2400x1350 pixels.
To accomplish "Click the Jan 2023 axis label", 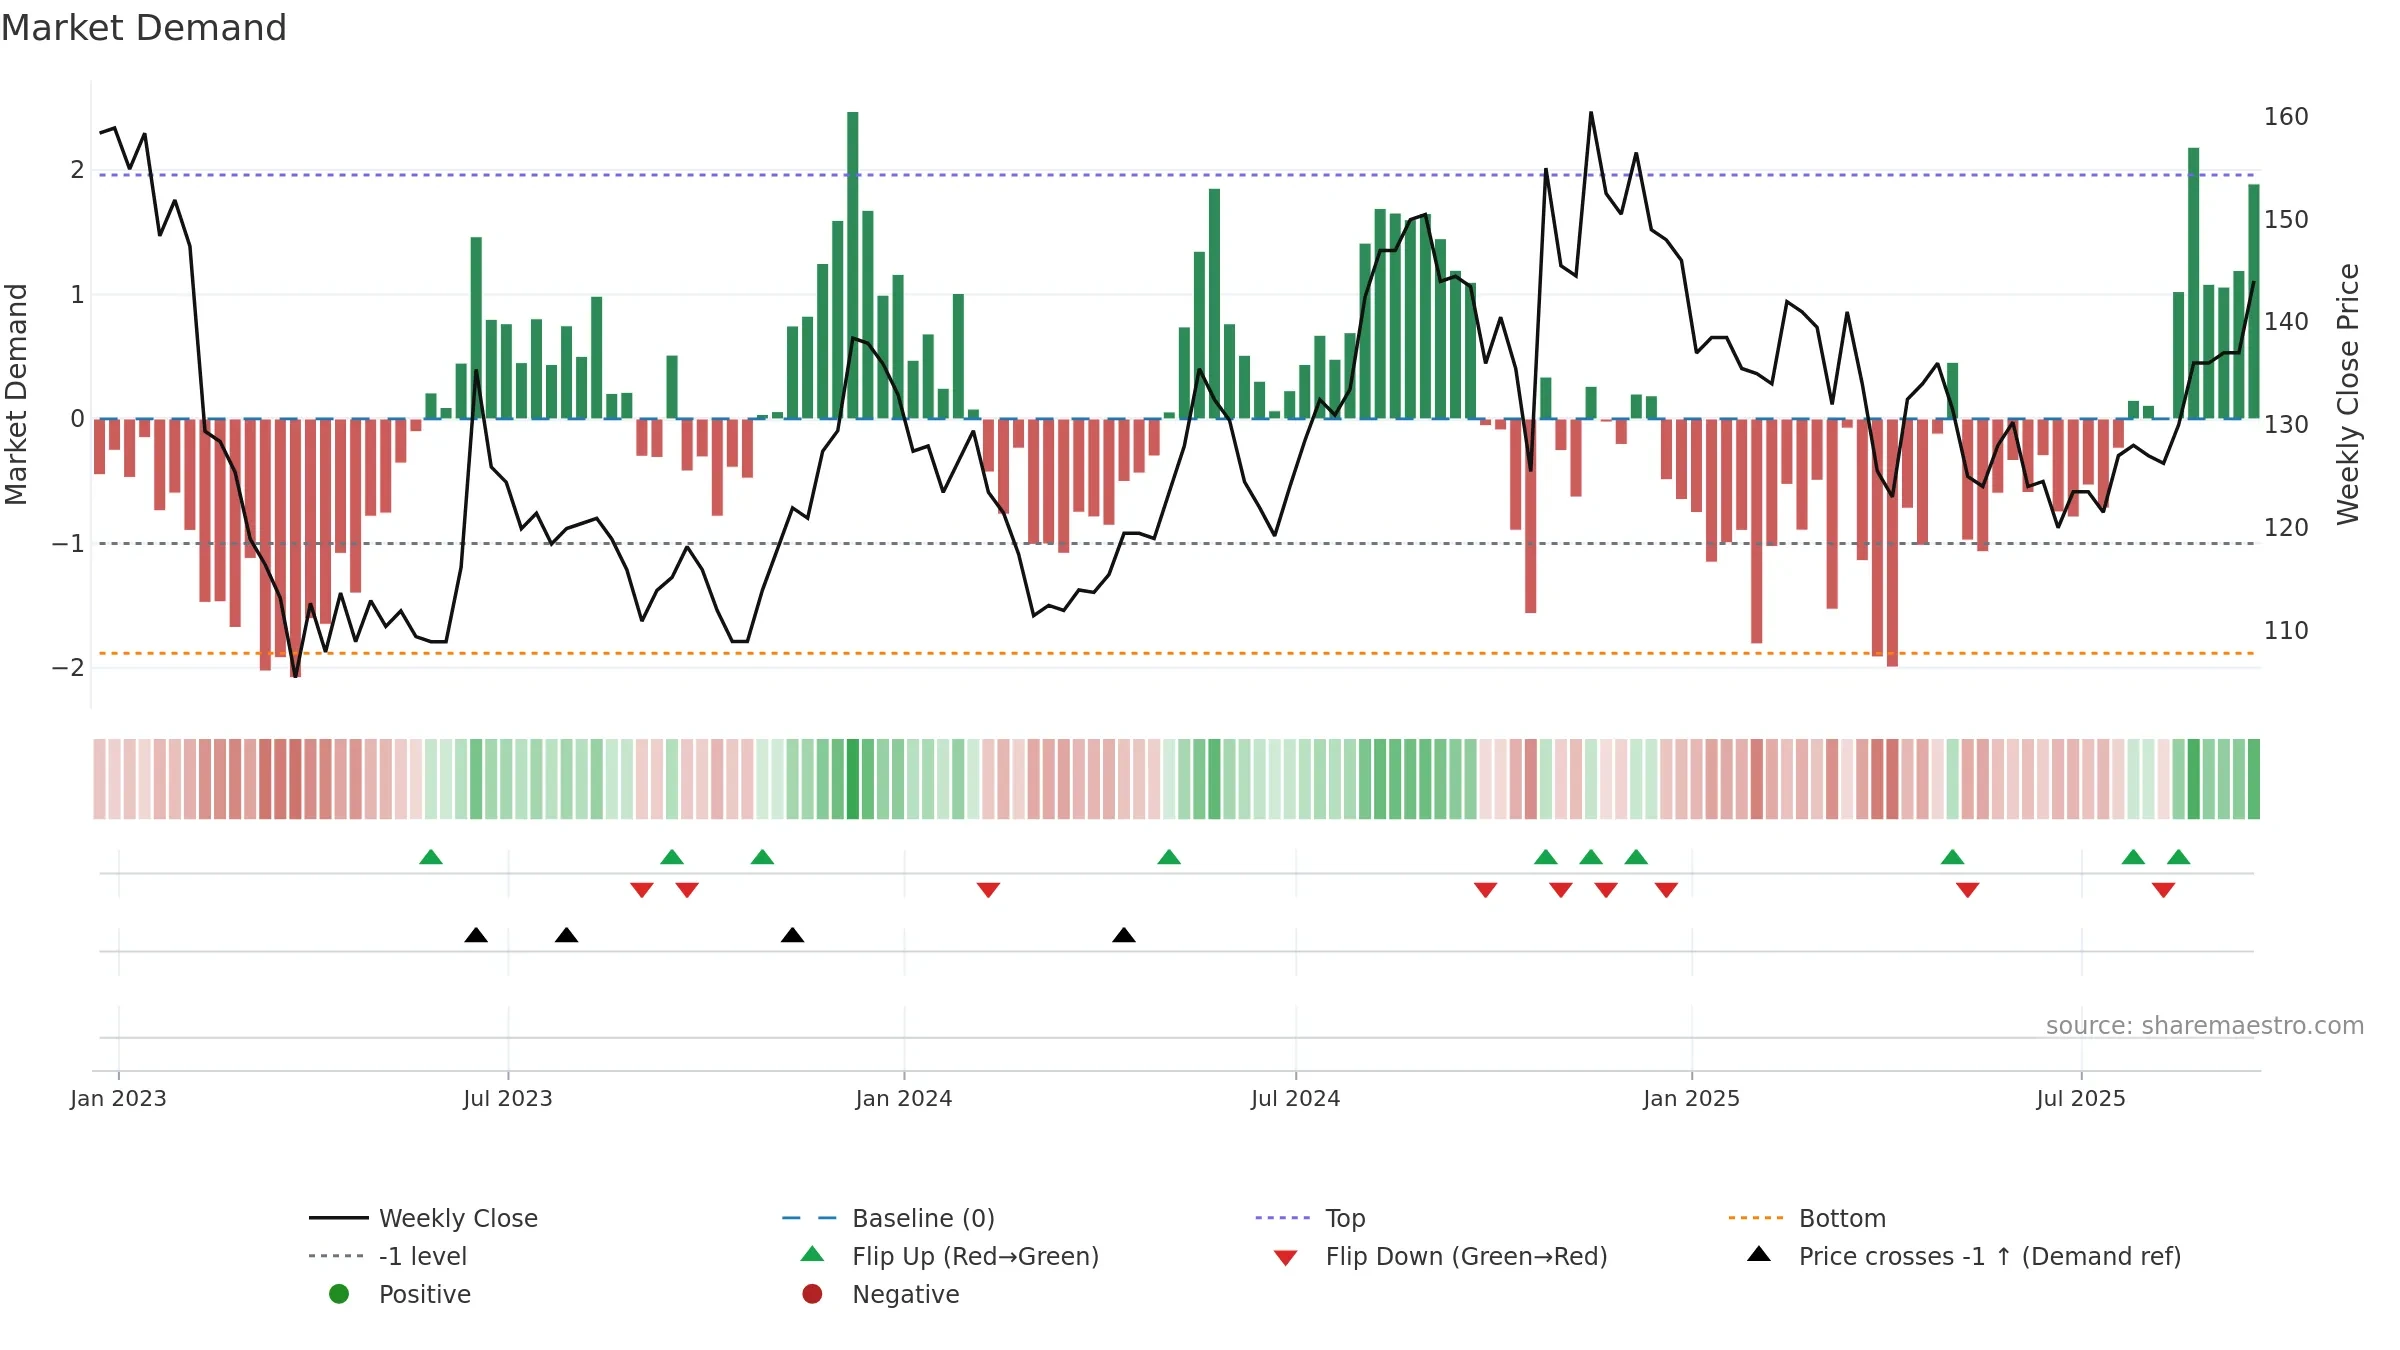I will 118,1098.
